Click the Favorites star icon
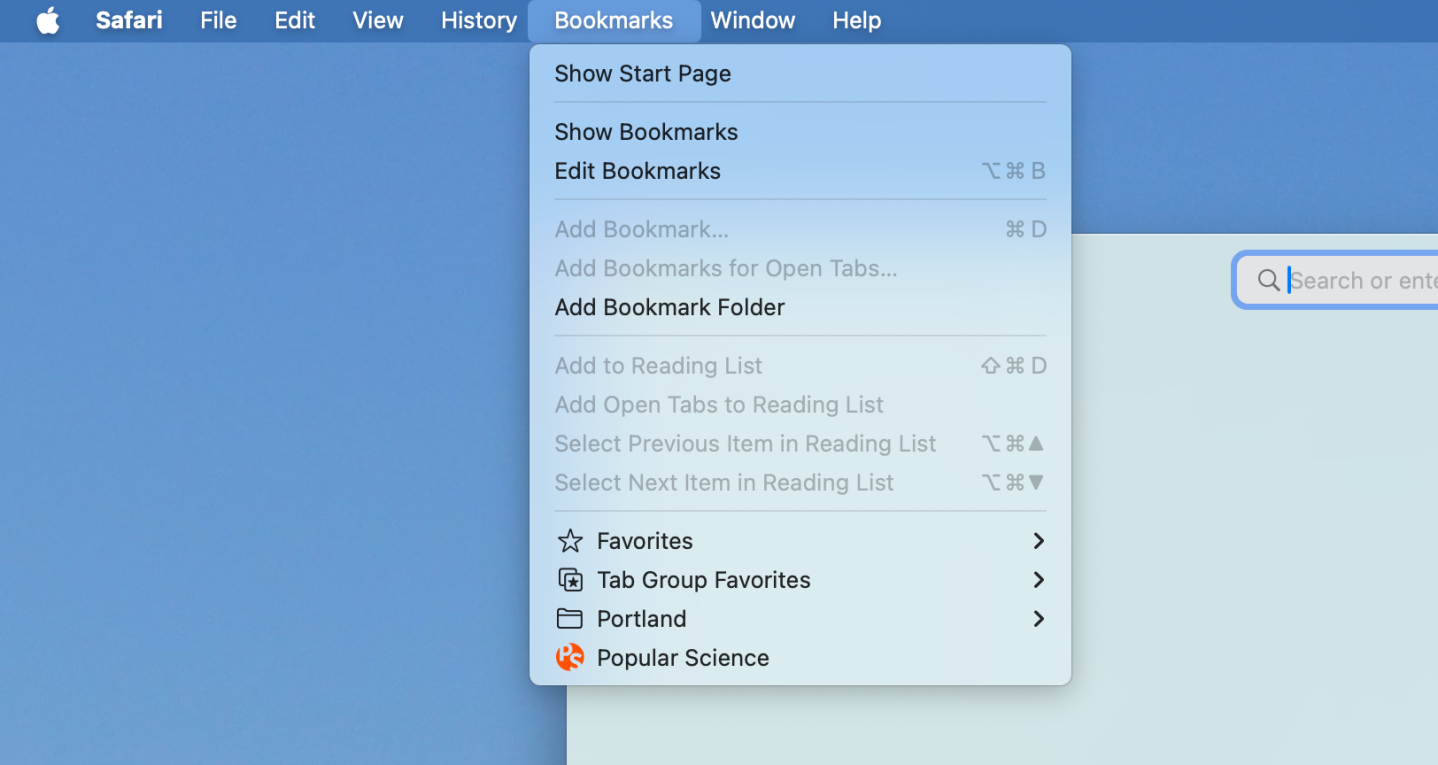The image size is (1438, 765). click(569, 541)
